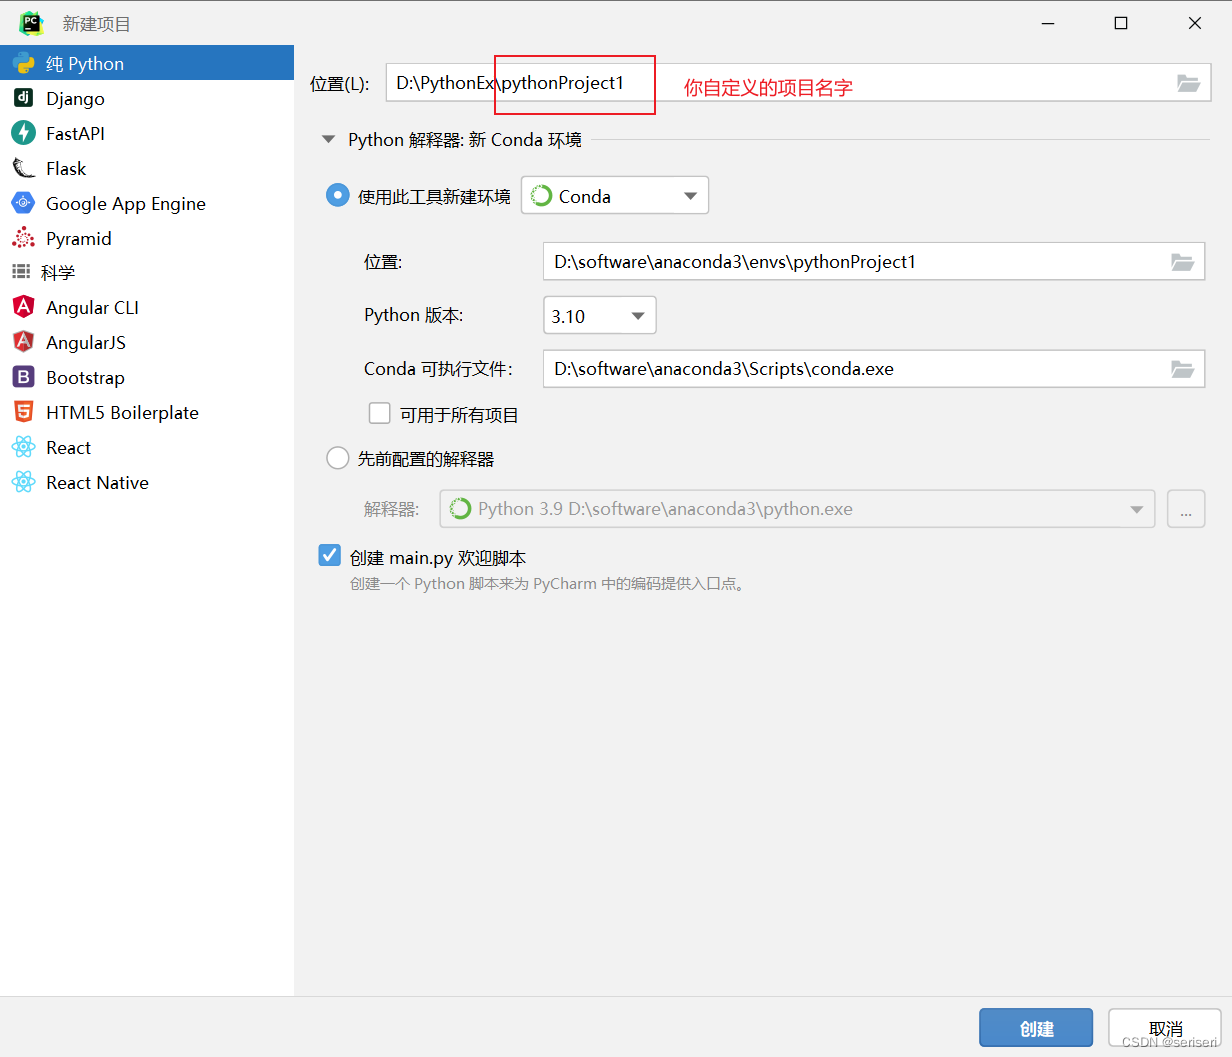Click the Pure Python project icon
Screen dimensions: 1232x1057
tap(23, 63)
